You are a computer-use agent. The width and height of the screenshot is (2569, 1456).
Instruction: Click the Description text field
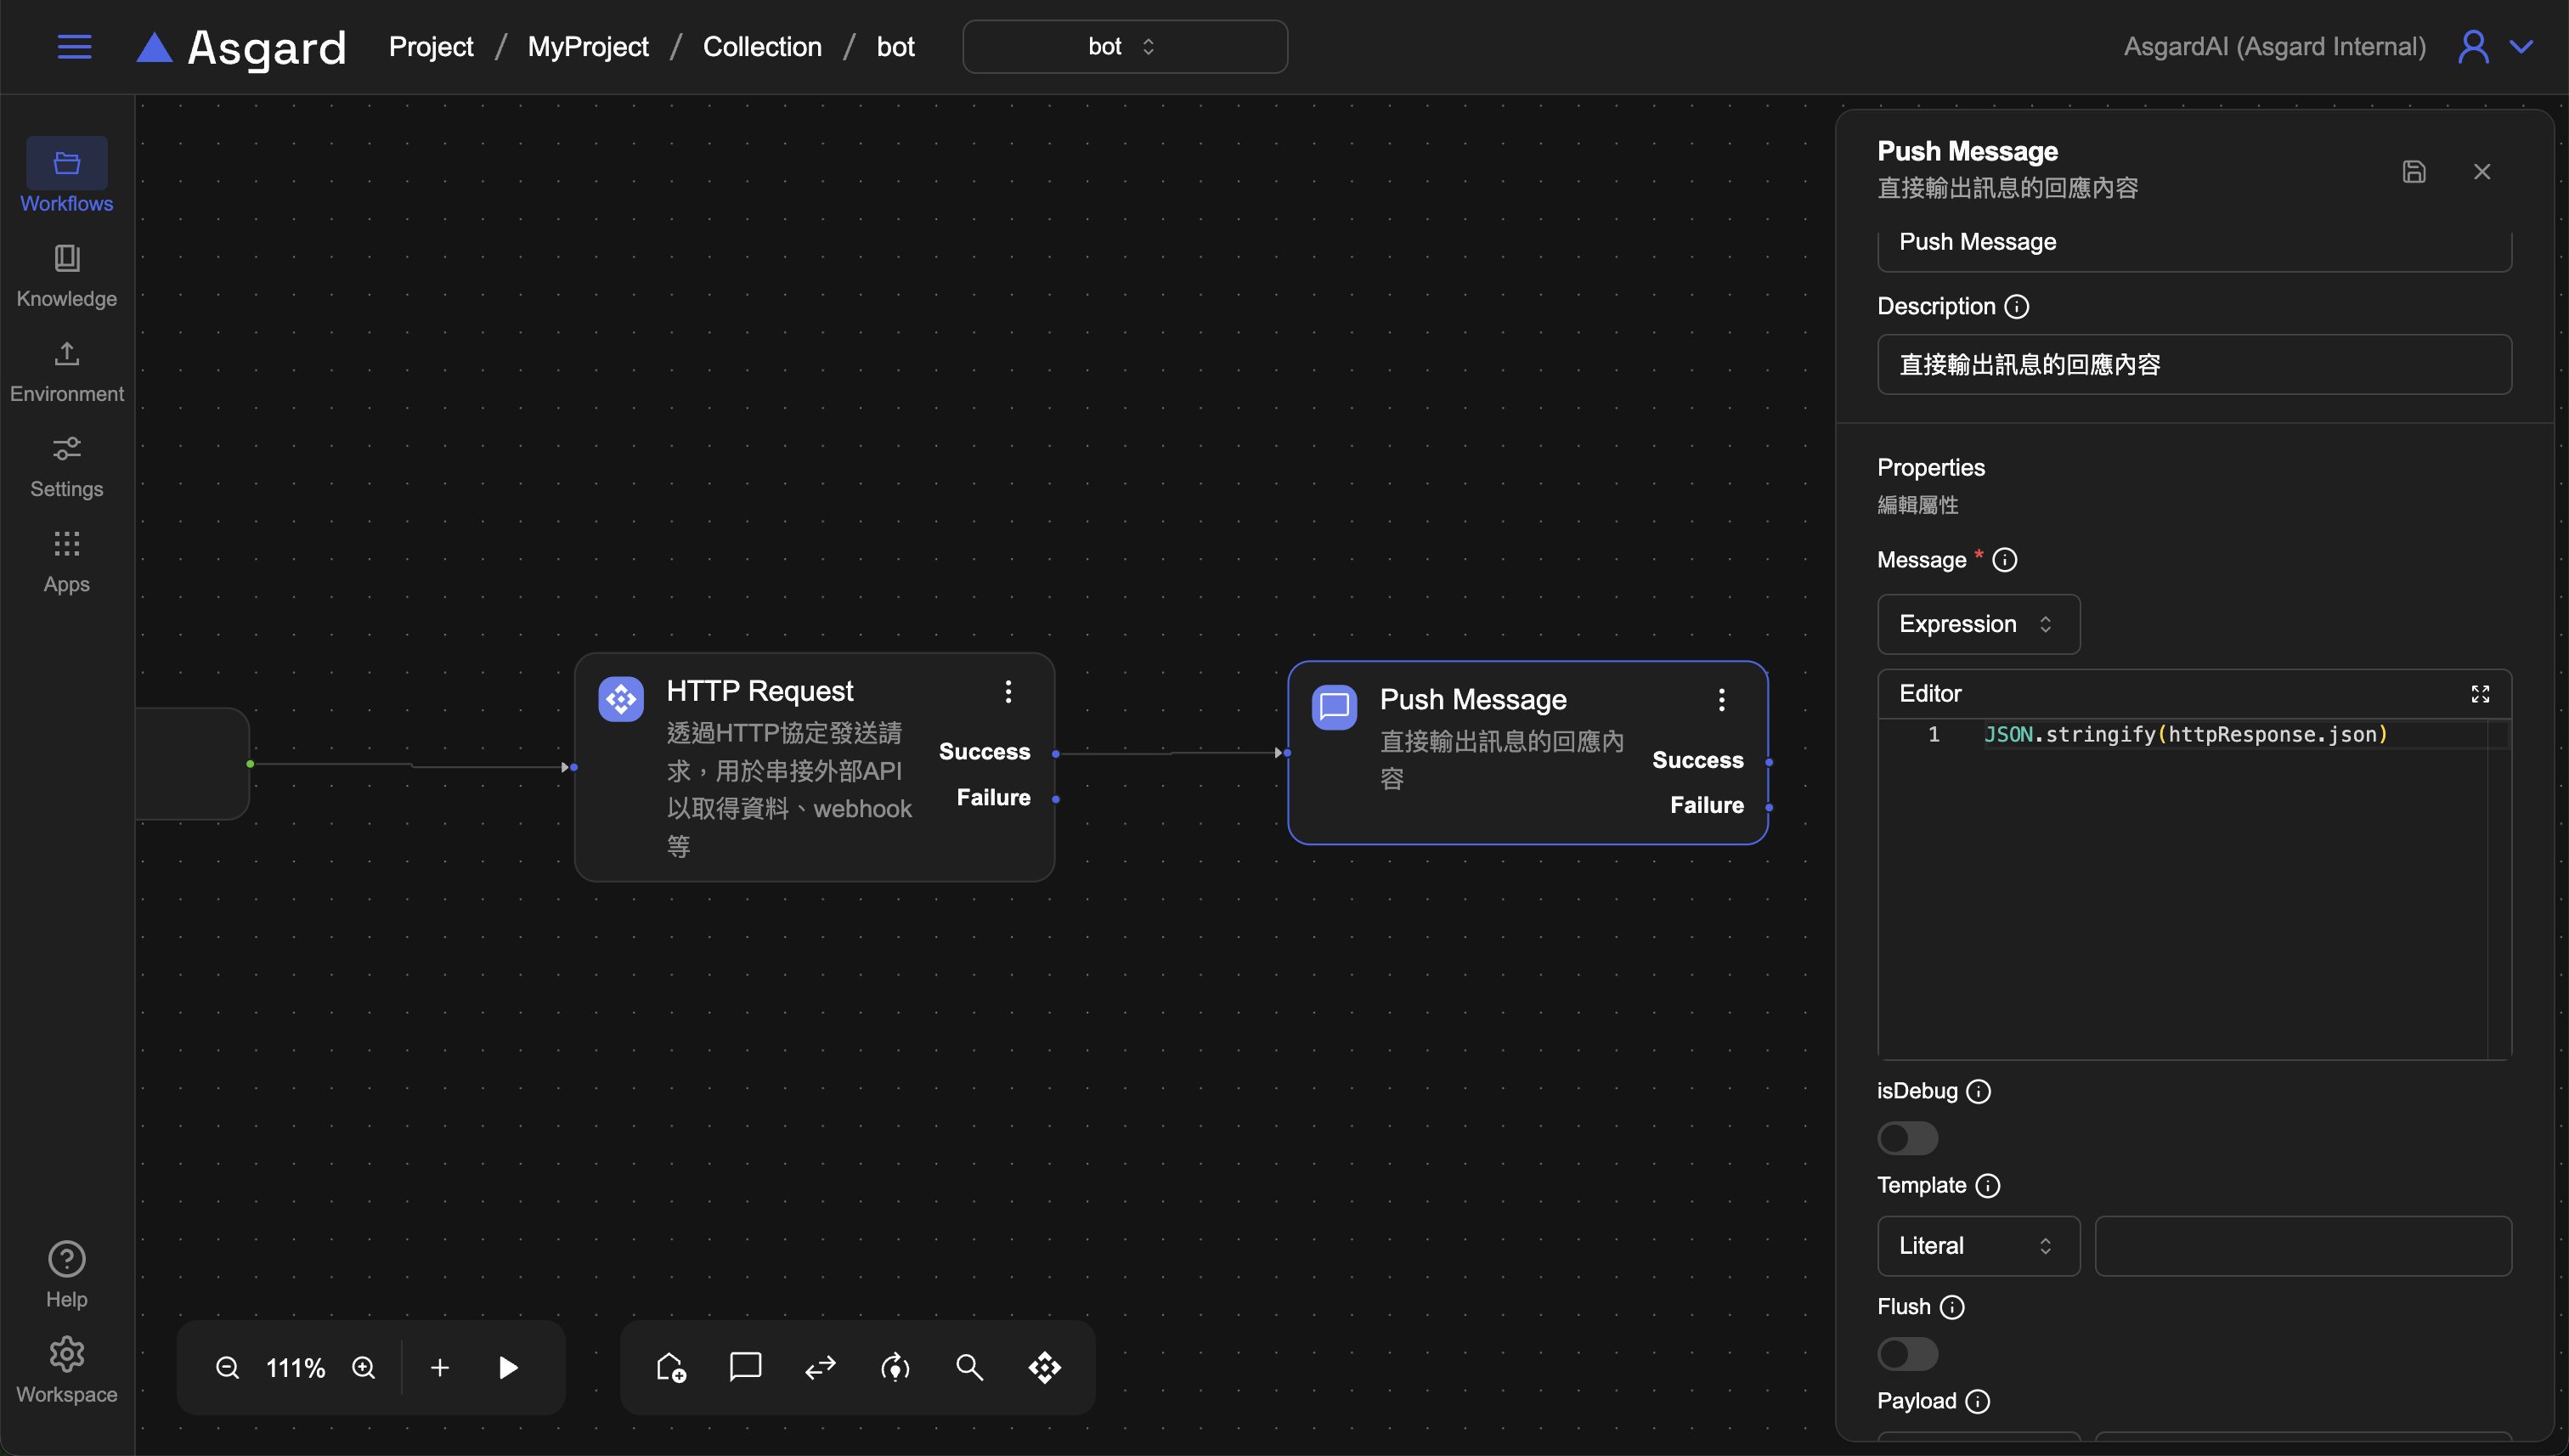2193,364
